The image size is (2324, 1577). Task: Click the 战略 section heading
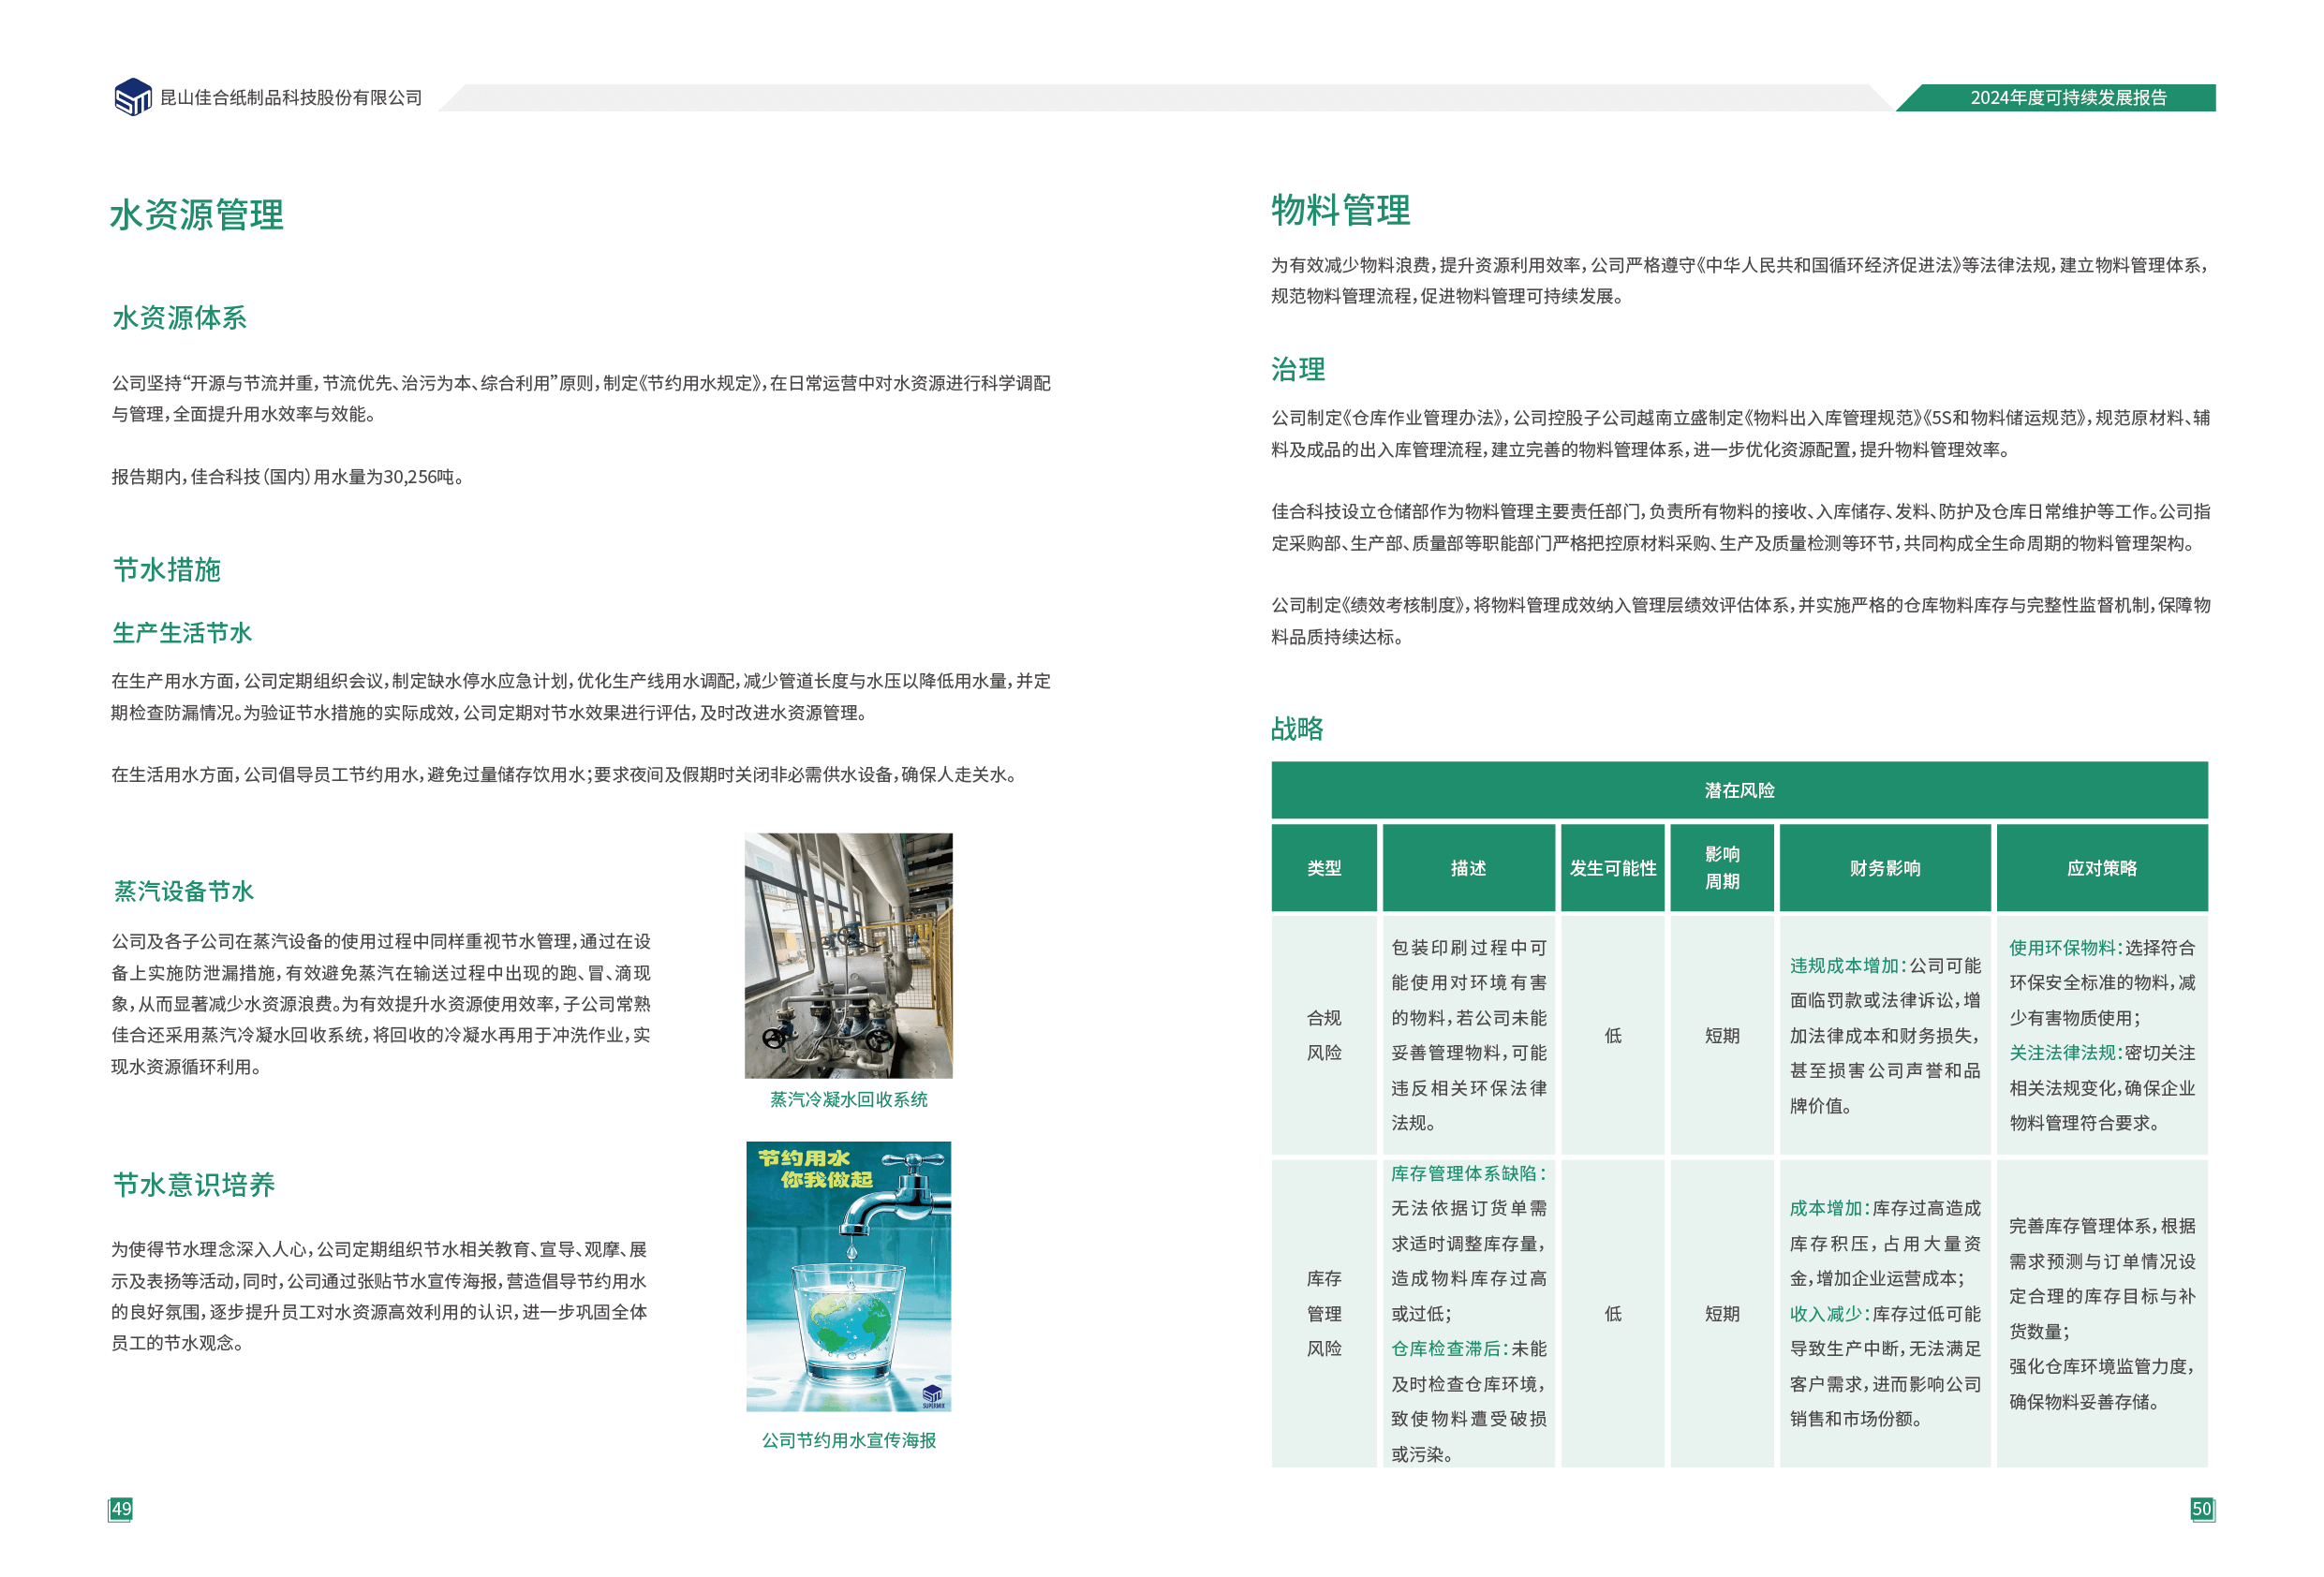[x=1297, y=729]
